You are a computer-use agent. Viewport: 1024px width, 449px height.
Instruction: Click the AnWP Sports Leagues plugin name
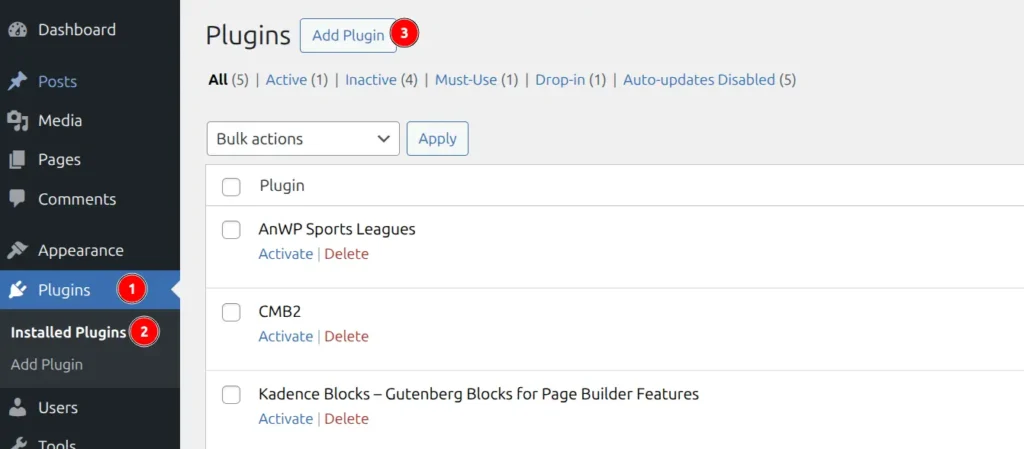coord(337,229)
